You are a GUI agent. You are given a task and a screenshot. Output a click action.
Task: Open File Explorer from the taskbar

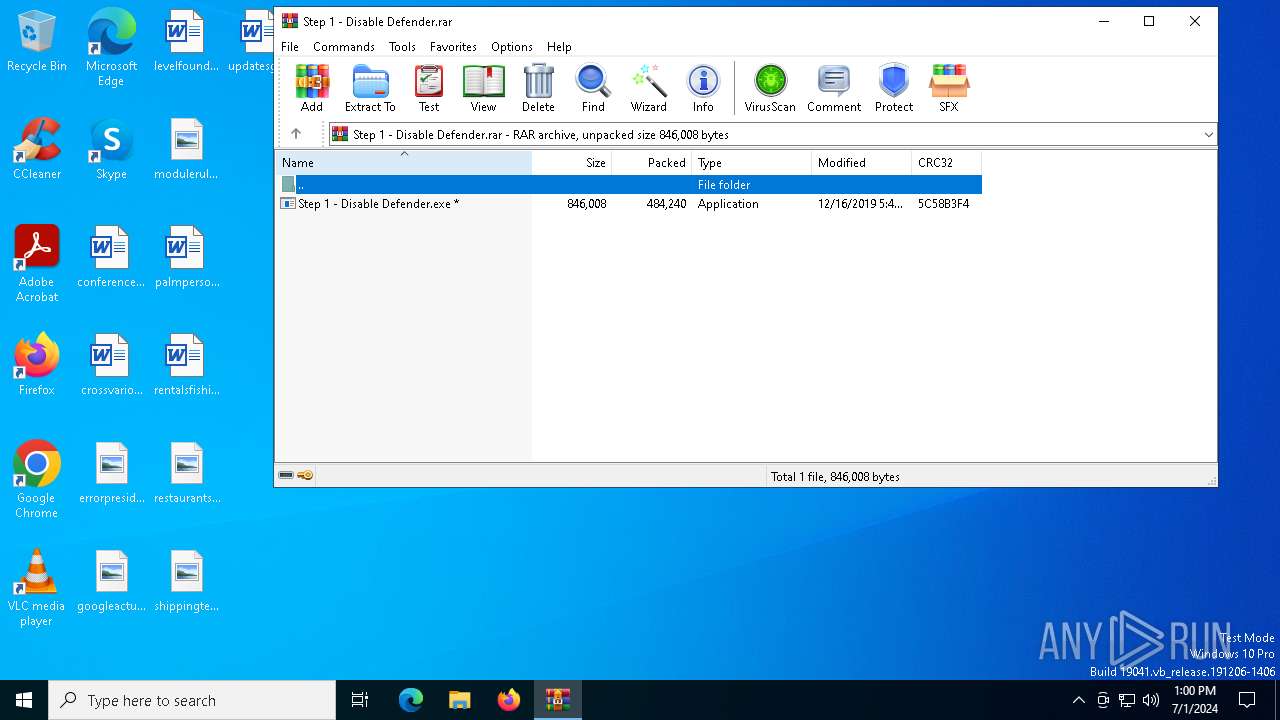tap(459, 700)
